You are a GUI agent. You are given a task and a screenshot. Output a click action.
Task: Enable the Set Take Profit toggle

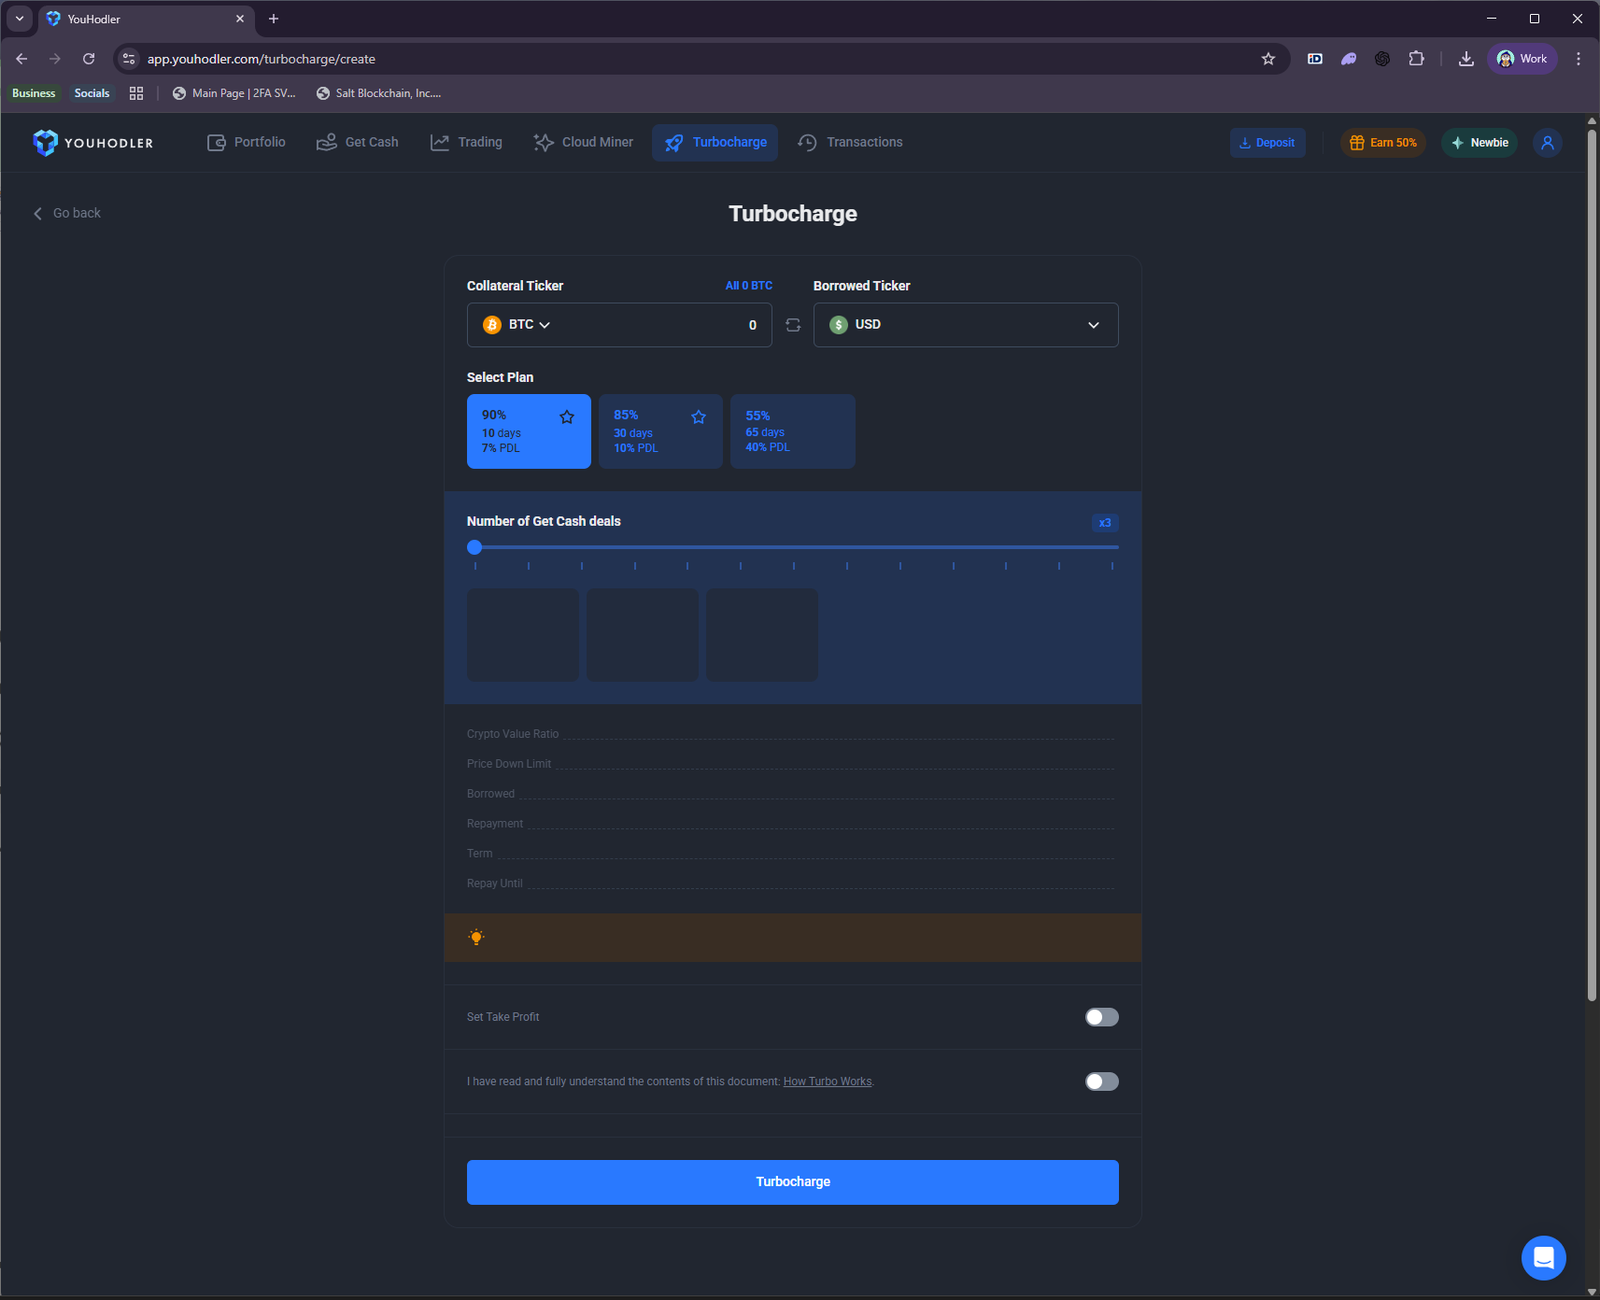pos(1101,1017)
